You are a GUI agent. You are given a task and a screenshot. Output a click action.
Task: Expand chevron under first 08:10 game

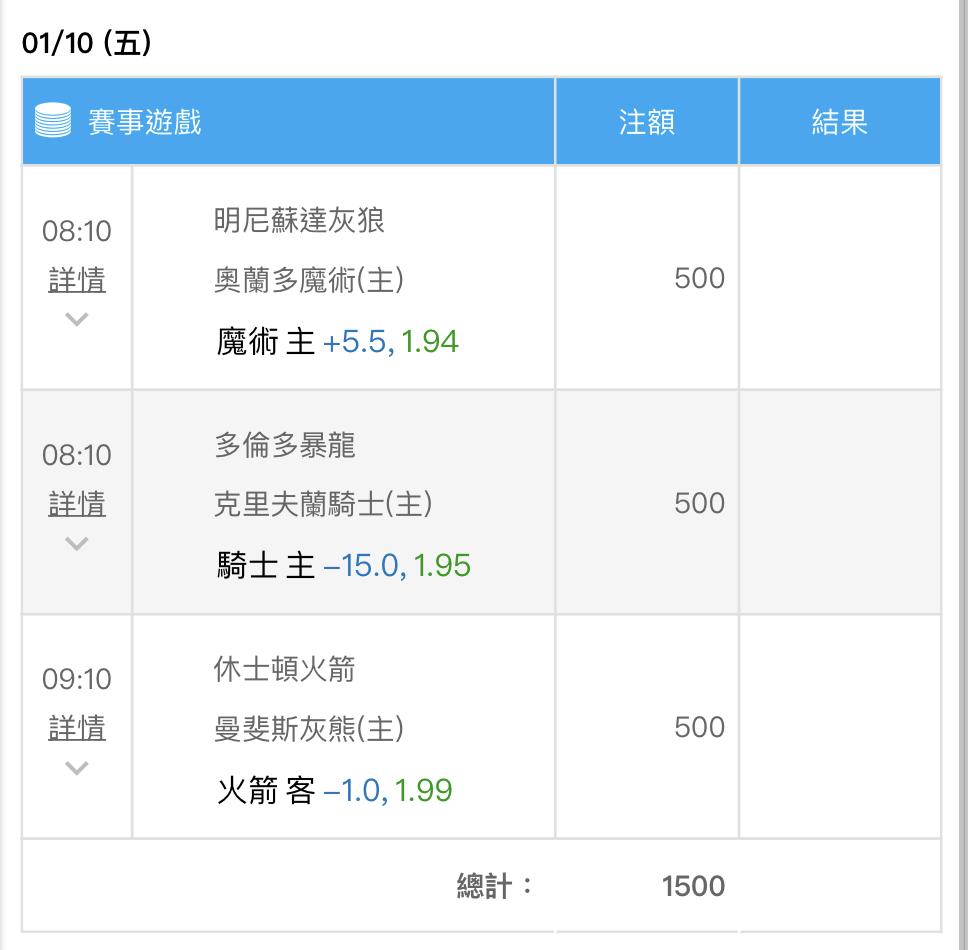pos(77,320)
